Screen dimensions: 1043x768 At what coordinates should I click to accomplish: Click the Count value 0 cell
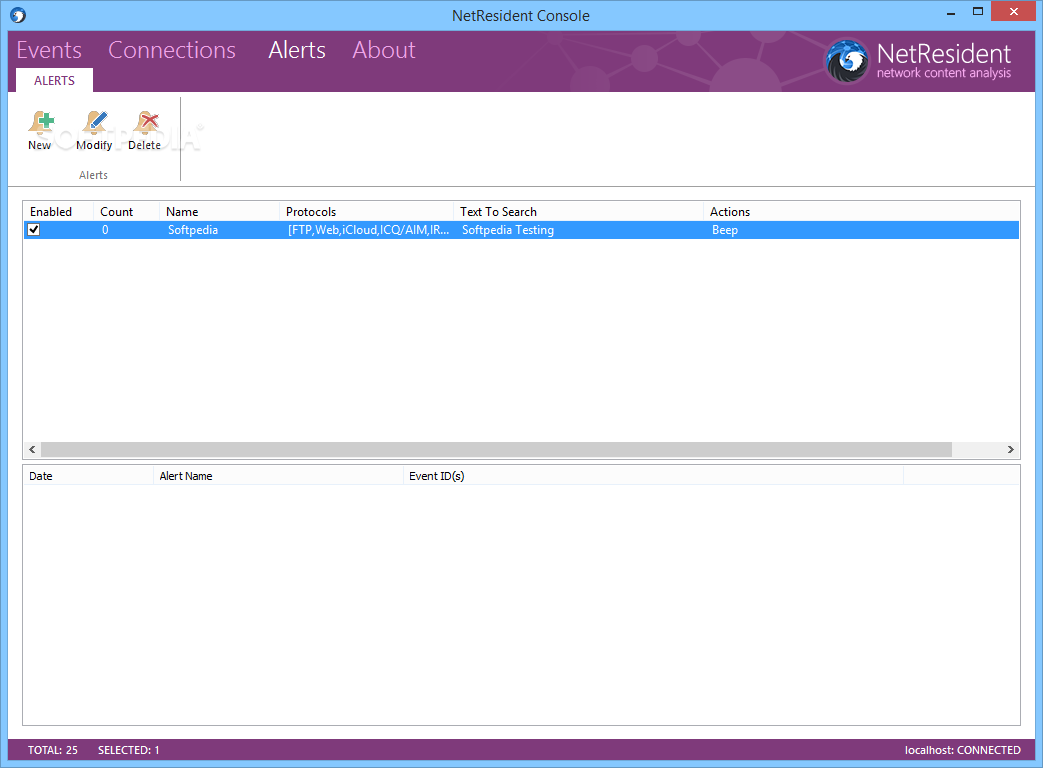(x=105, y=230)
